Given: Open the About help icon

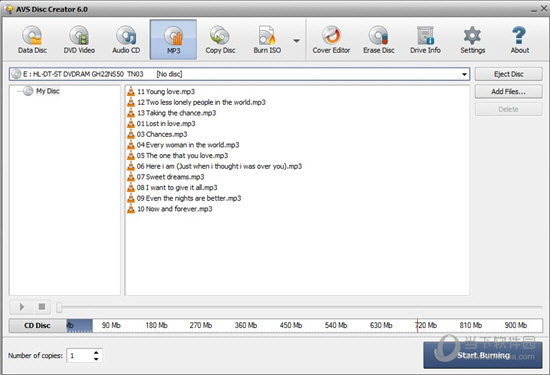Looking at the screenshot, I should pos(519,40).
